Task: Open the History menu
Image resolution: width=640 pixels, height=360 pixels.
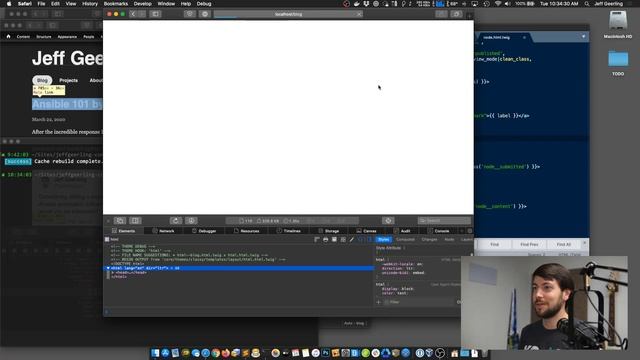Action: [90, 4]
